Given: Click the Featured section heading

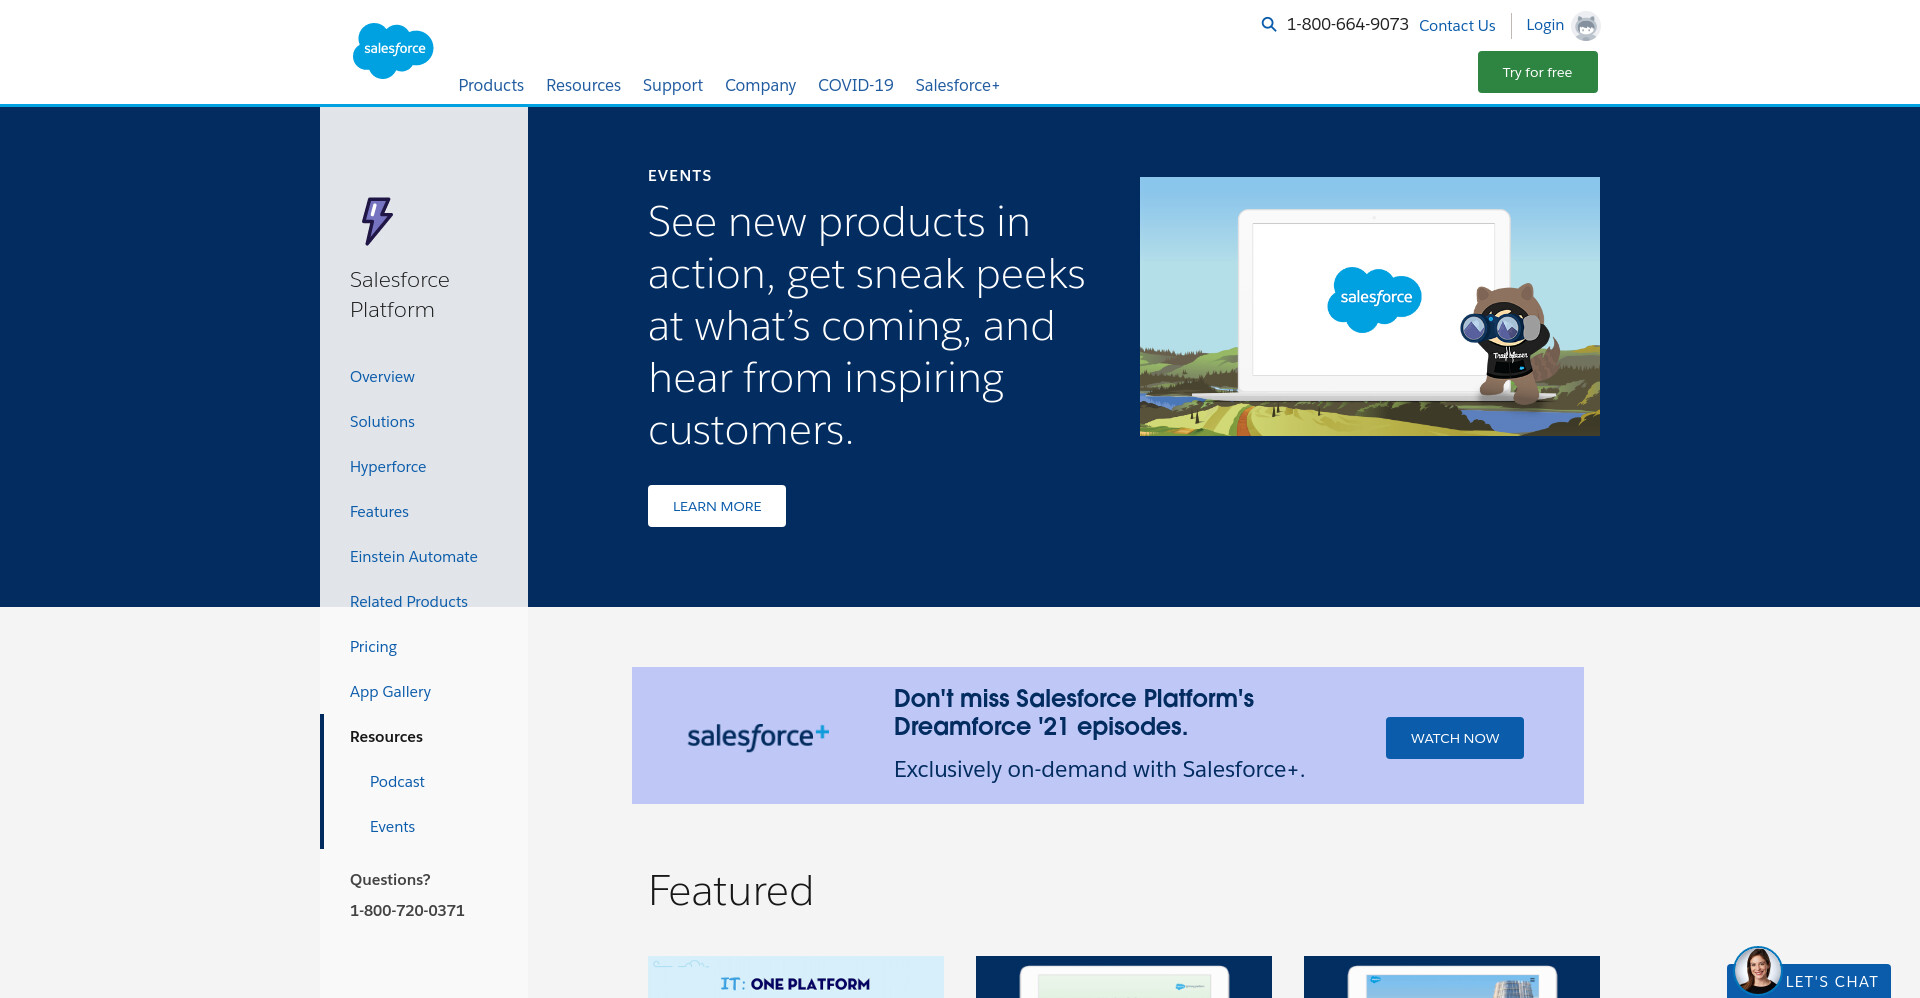Looking at the screenshot, I should click(731, 891).
